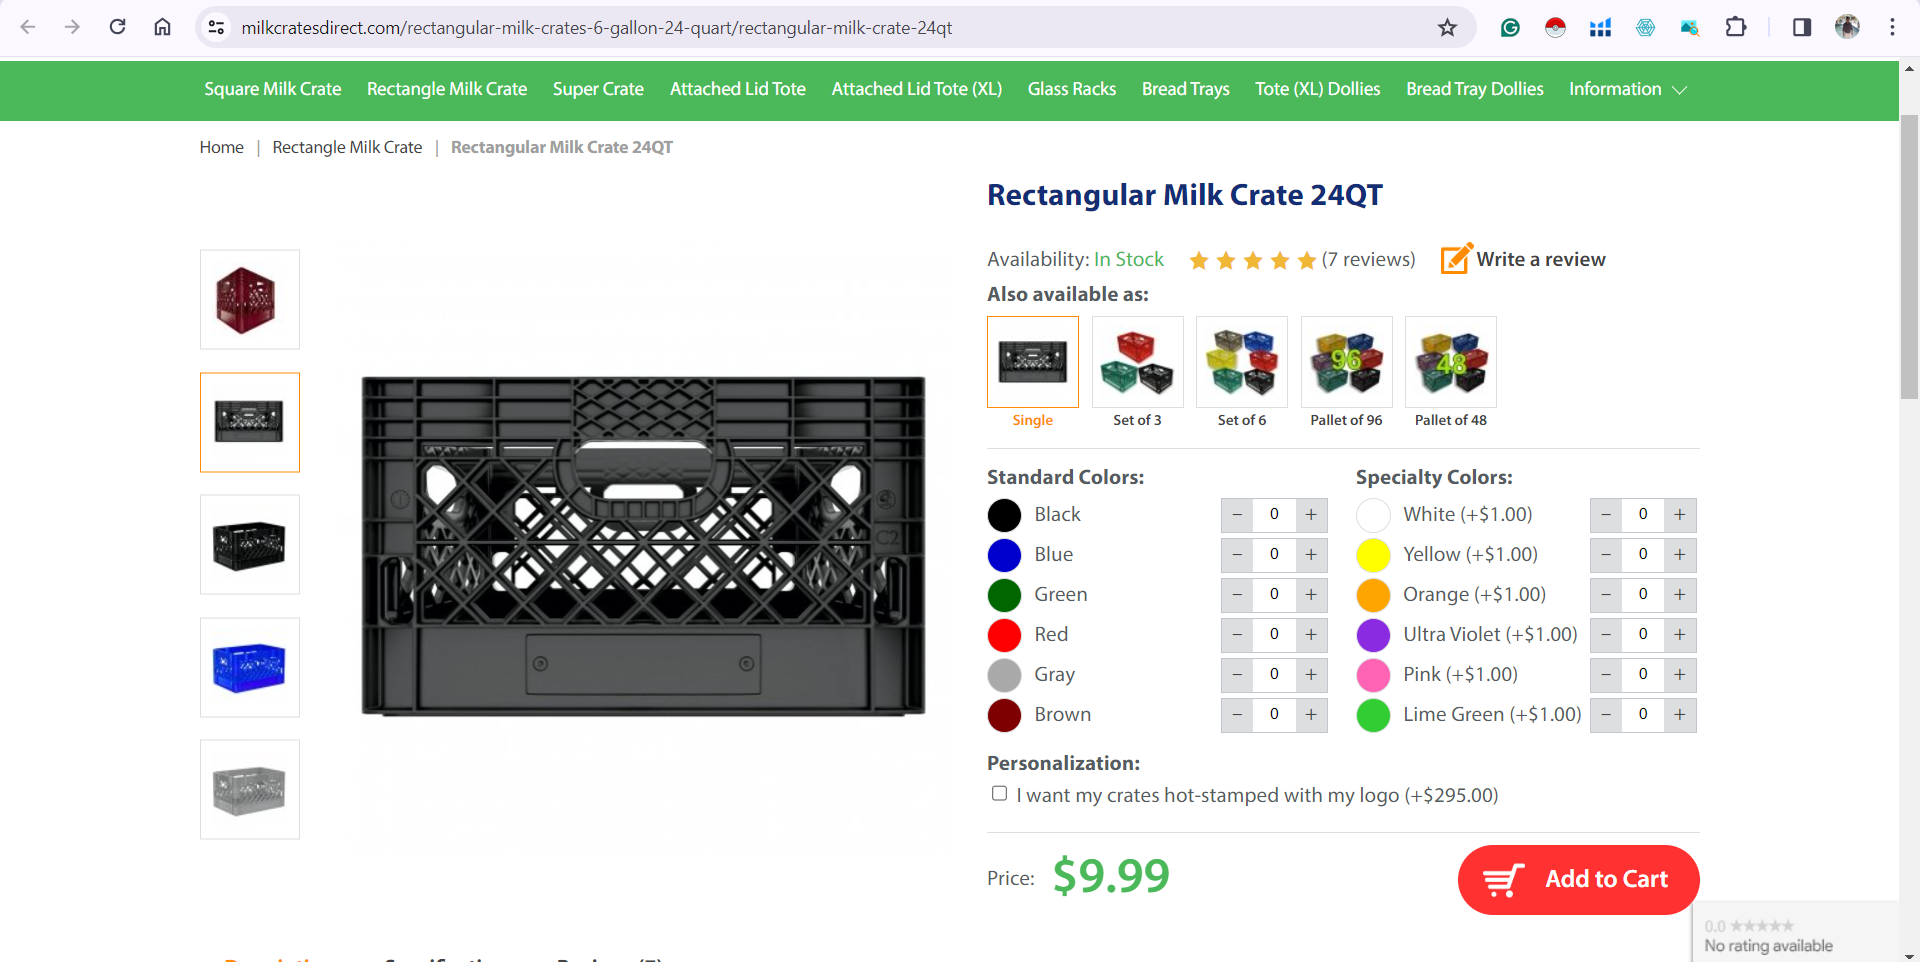Increase Blue crate quantity
Screen dimensions: 1920x962
click(x=1311, y=555)
